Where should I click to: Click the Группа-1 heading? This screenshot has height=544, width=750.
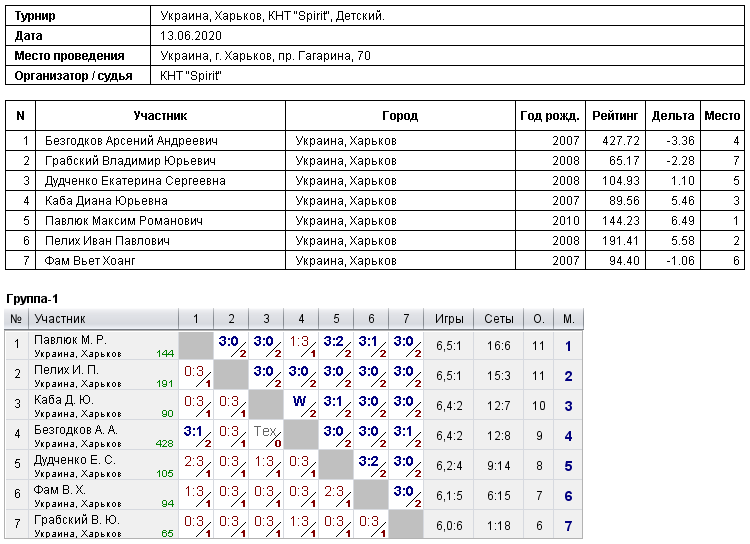pos(32,299)
